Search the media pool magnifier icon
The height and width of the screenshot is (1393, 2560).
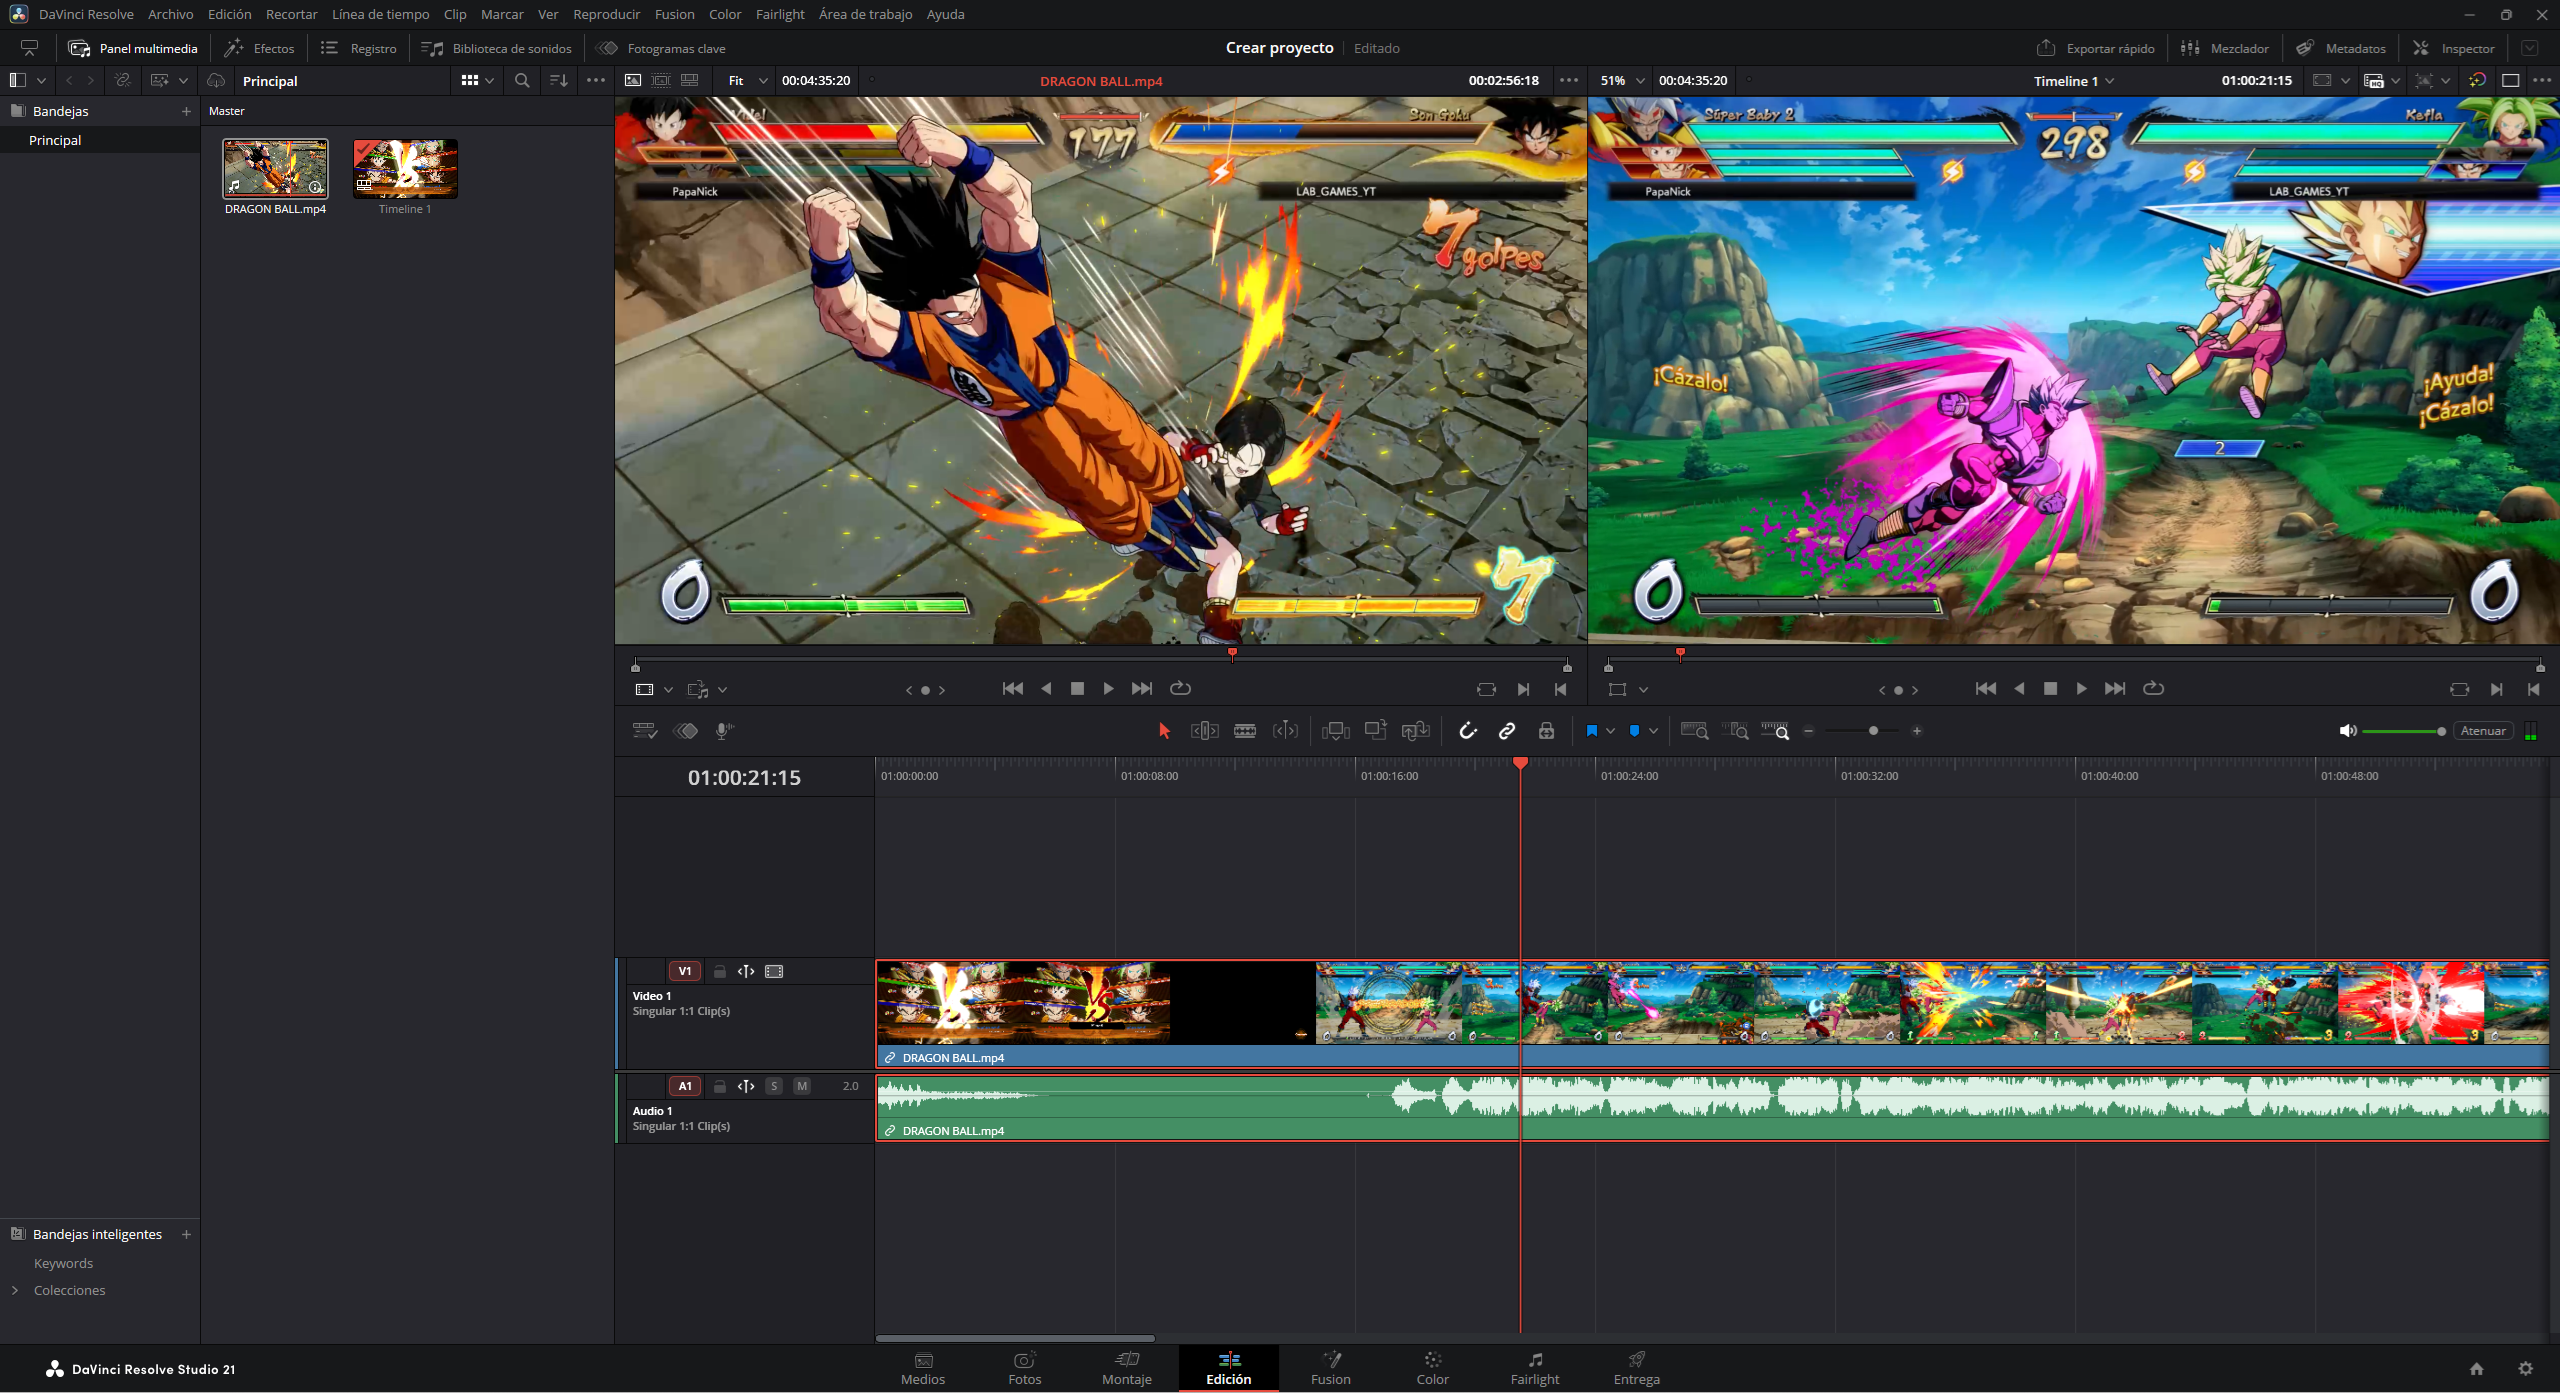(522, 81)
